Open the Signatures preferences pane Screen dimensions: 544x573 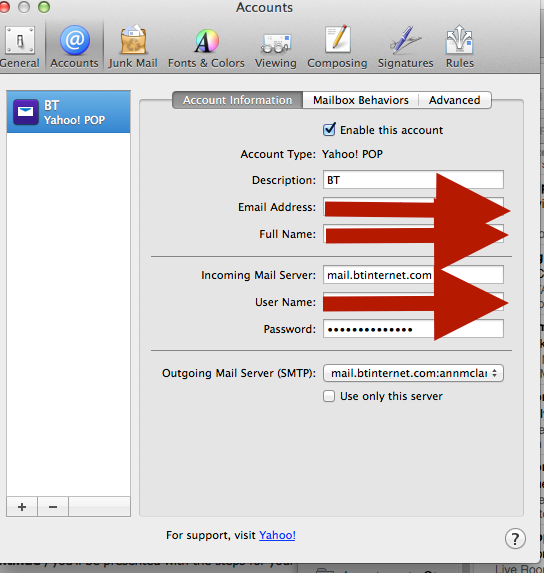[x=406, y=46]
